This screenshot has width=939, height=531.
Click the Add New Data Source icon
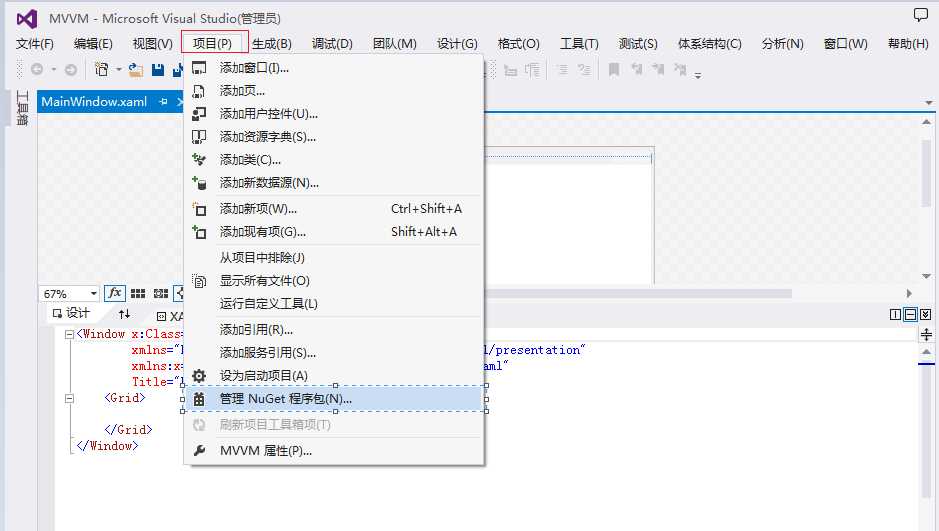click(x=199, y=183)
